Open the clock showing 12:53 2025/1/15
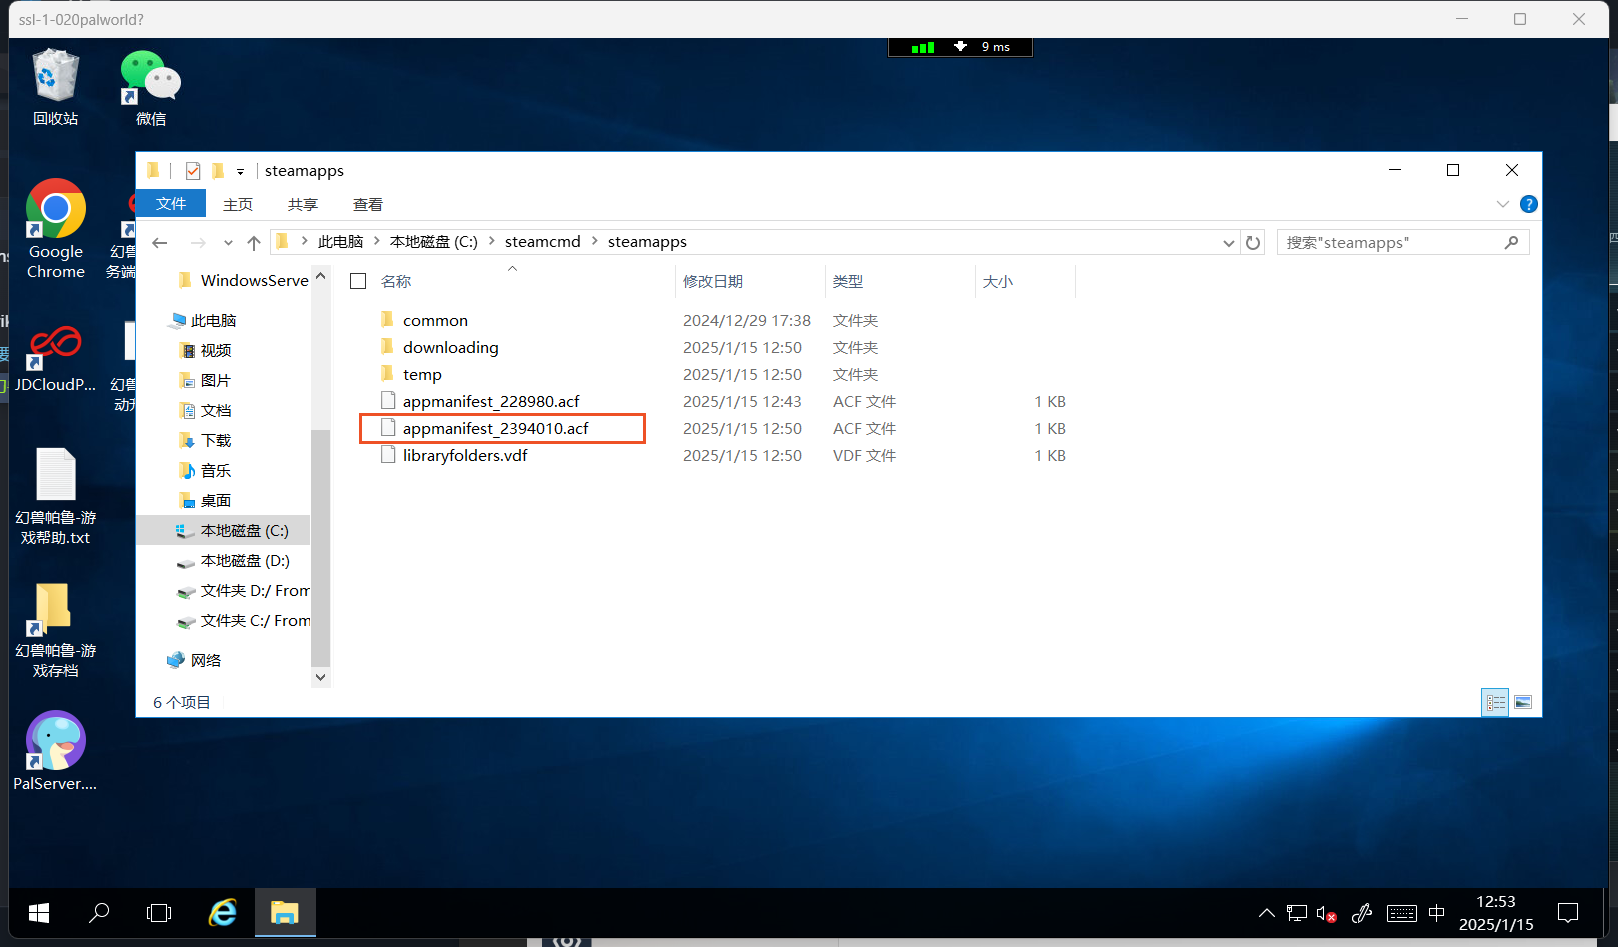This screenshot has height=947, width=1618. [1496, 912]
